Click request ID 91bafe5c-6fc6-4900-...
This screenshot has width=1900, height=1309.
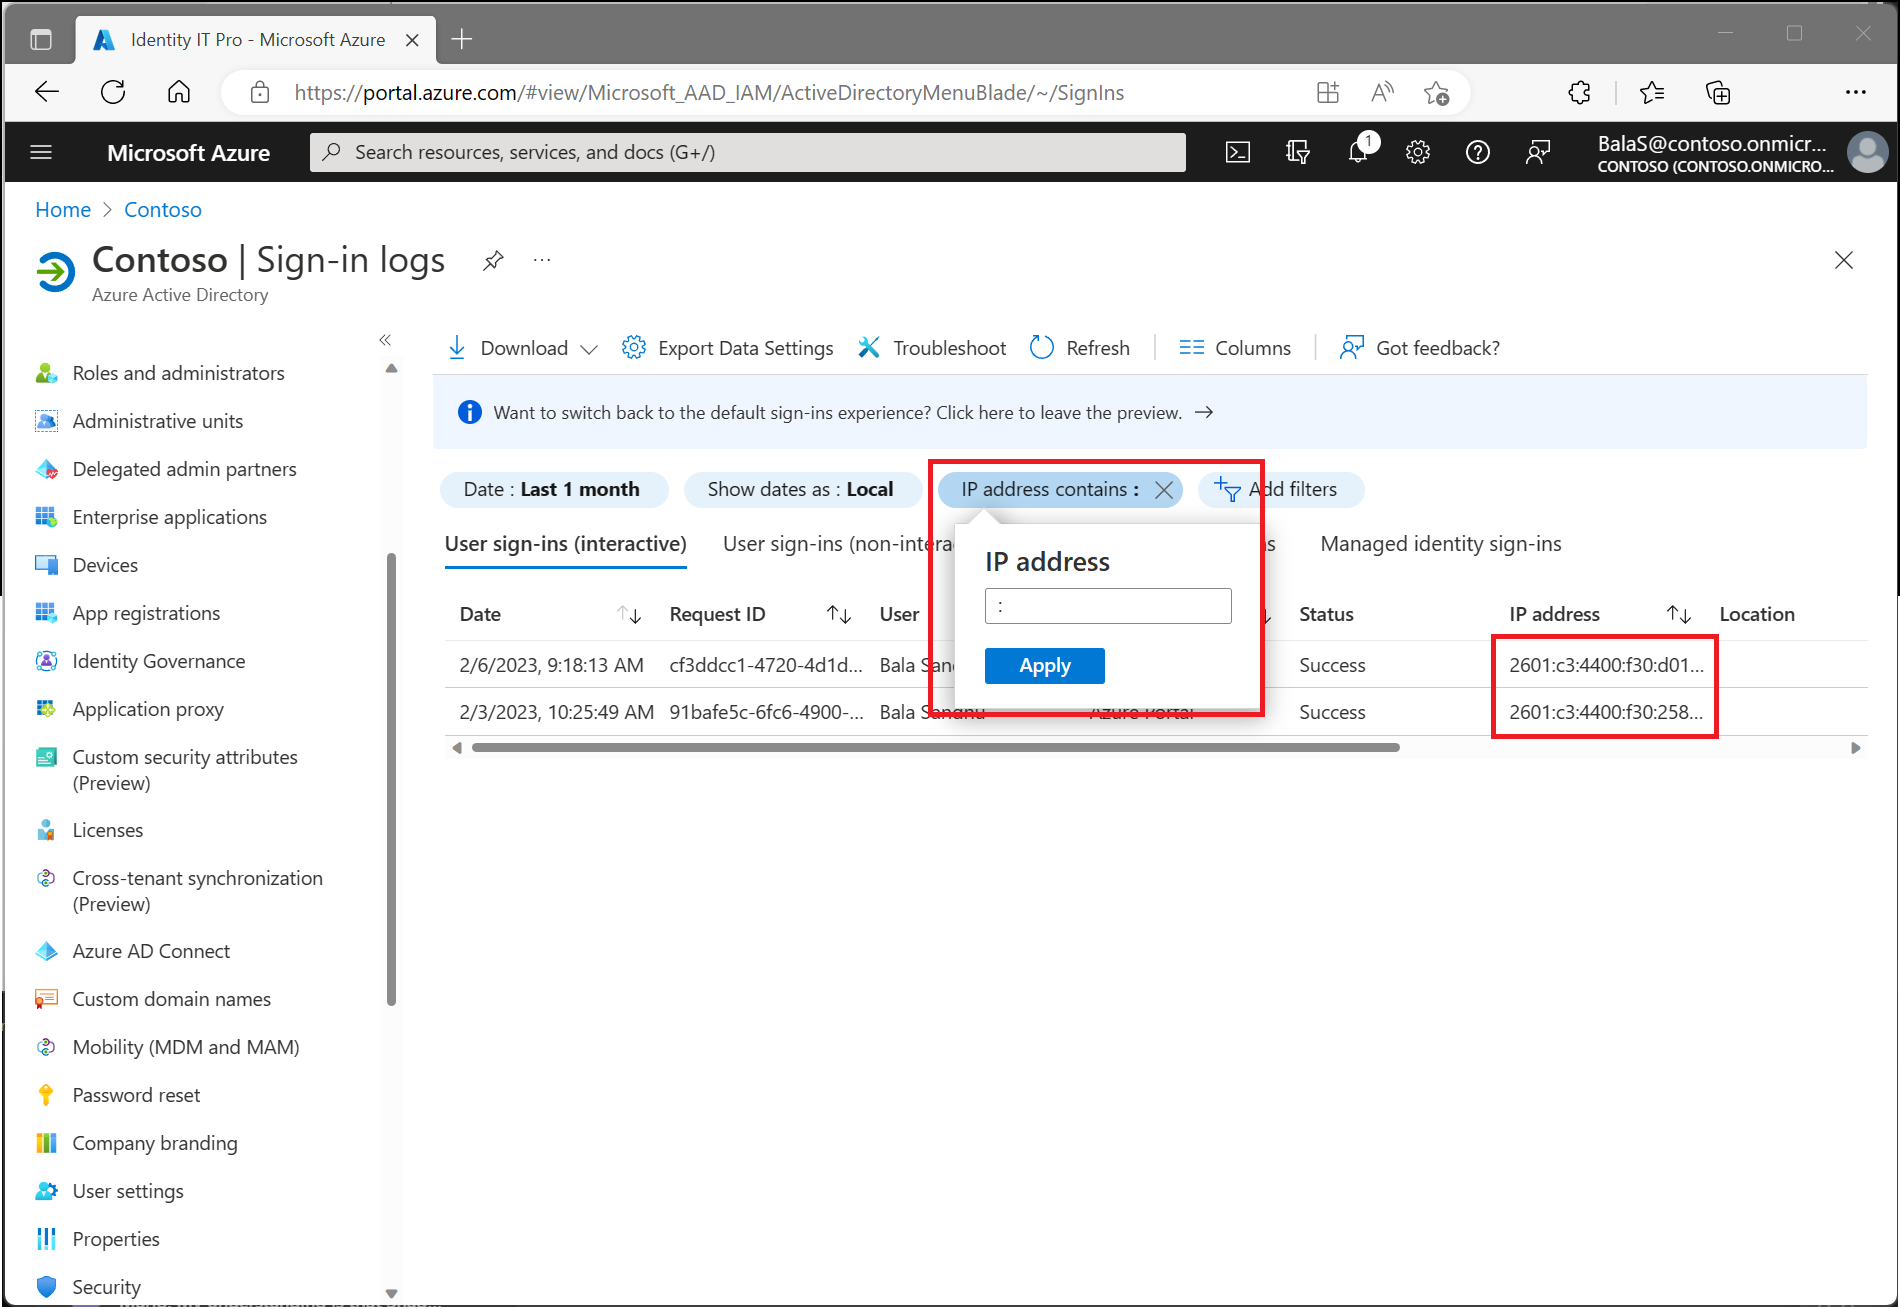click(766, 712)
